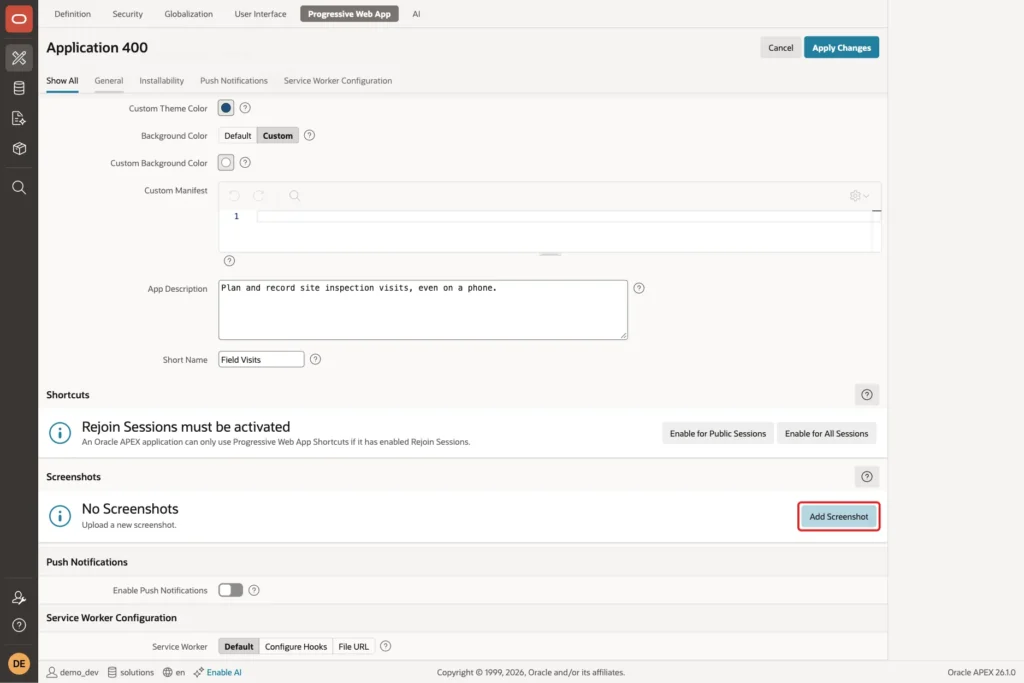Click the undo icon in Custom Manifest editor
Screen dimensions: 1024x683
pos(234,195)
